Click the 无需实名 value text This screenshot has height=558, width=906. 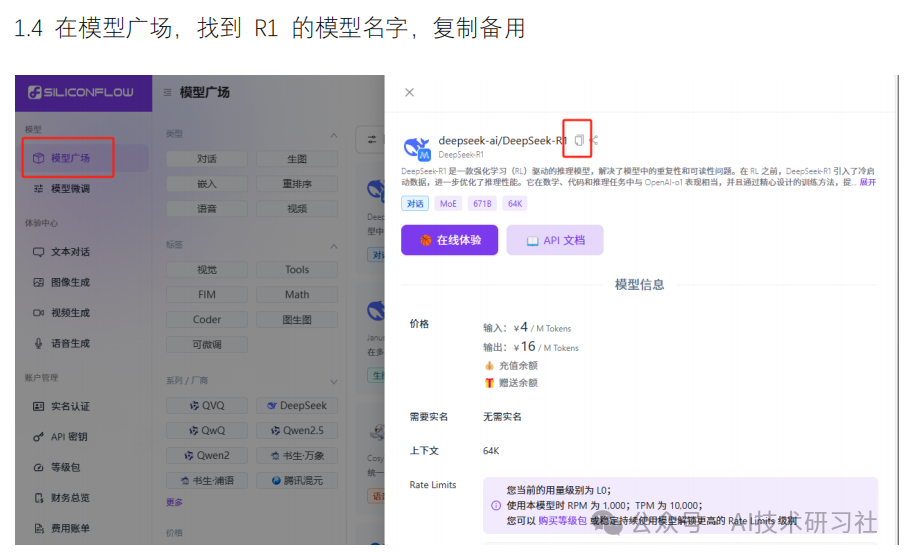[x=502, y=417]
